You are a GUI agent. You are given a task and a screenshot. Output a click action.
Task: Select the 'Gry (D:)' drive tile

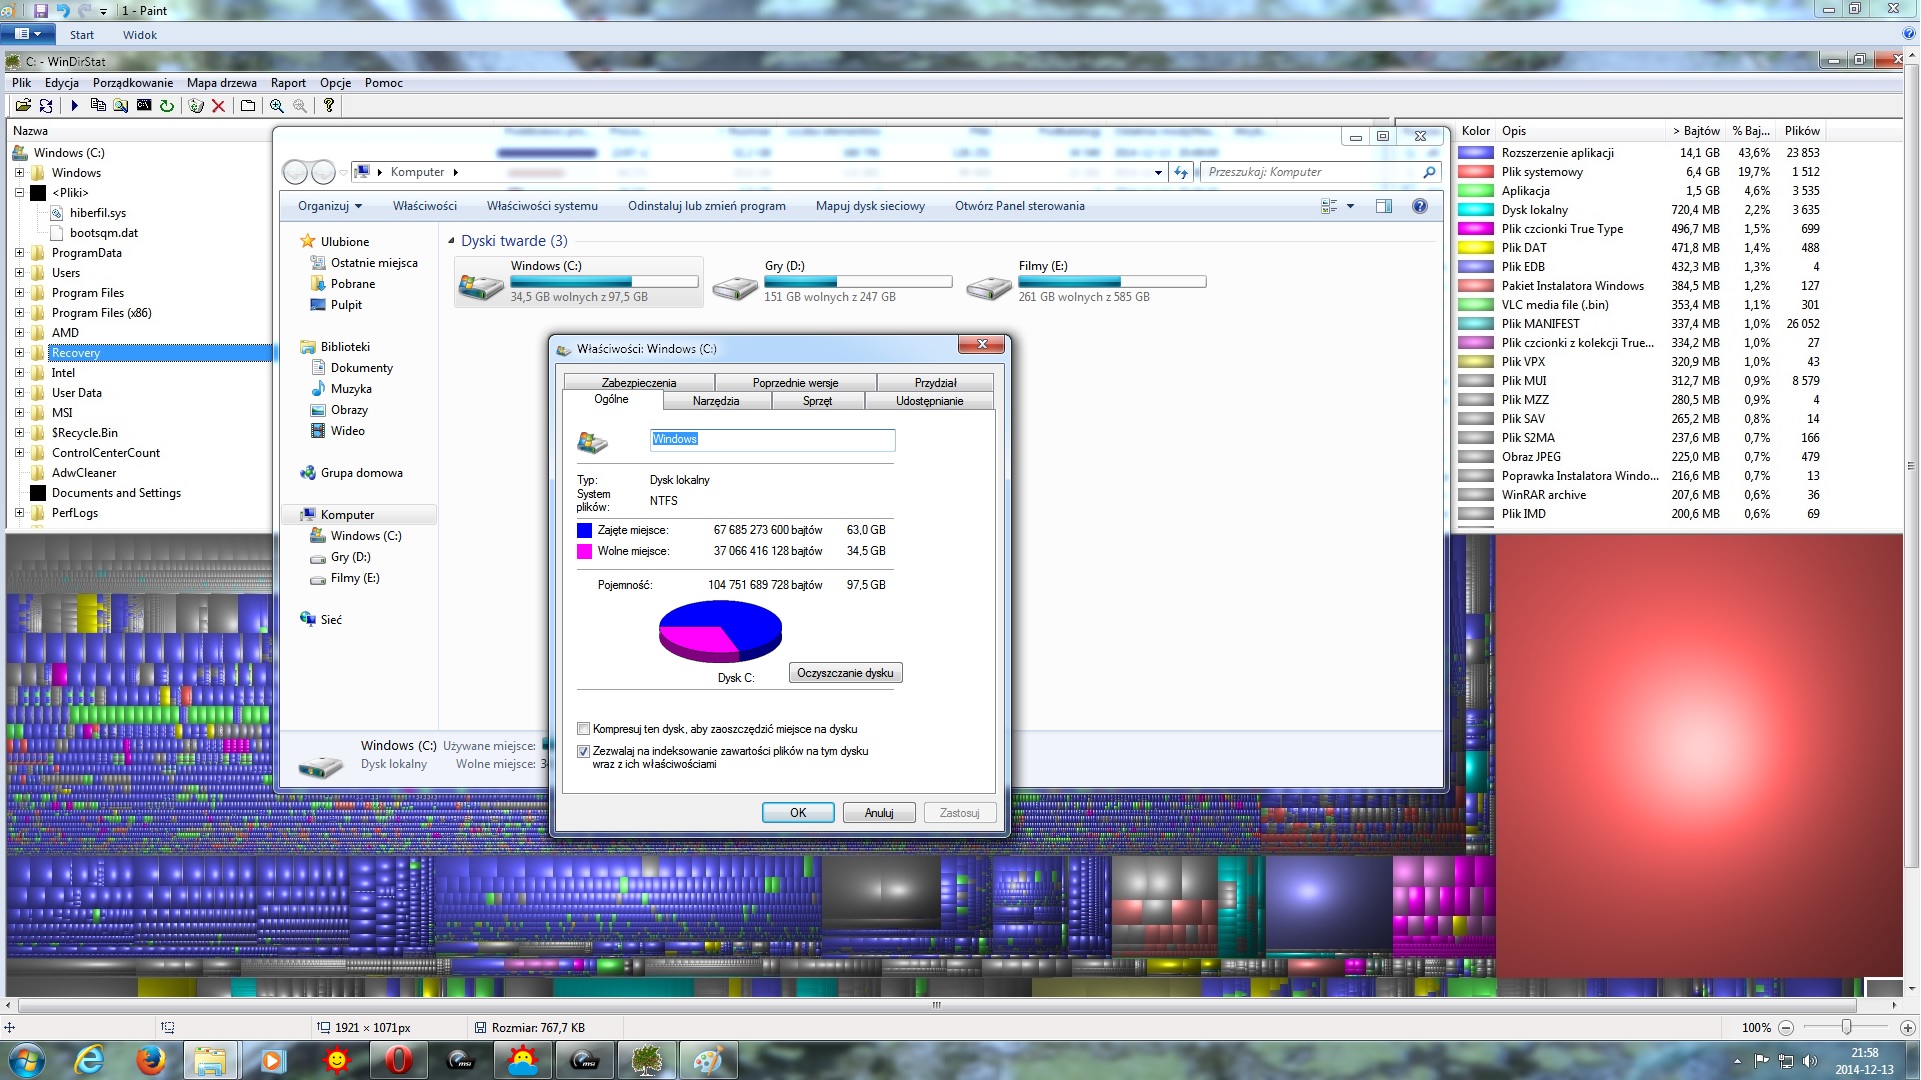[x=832, y=282]
